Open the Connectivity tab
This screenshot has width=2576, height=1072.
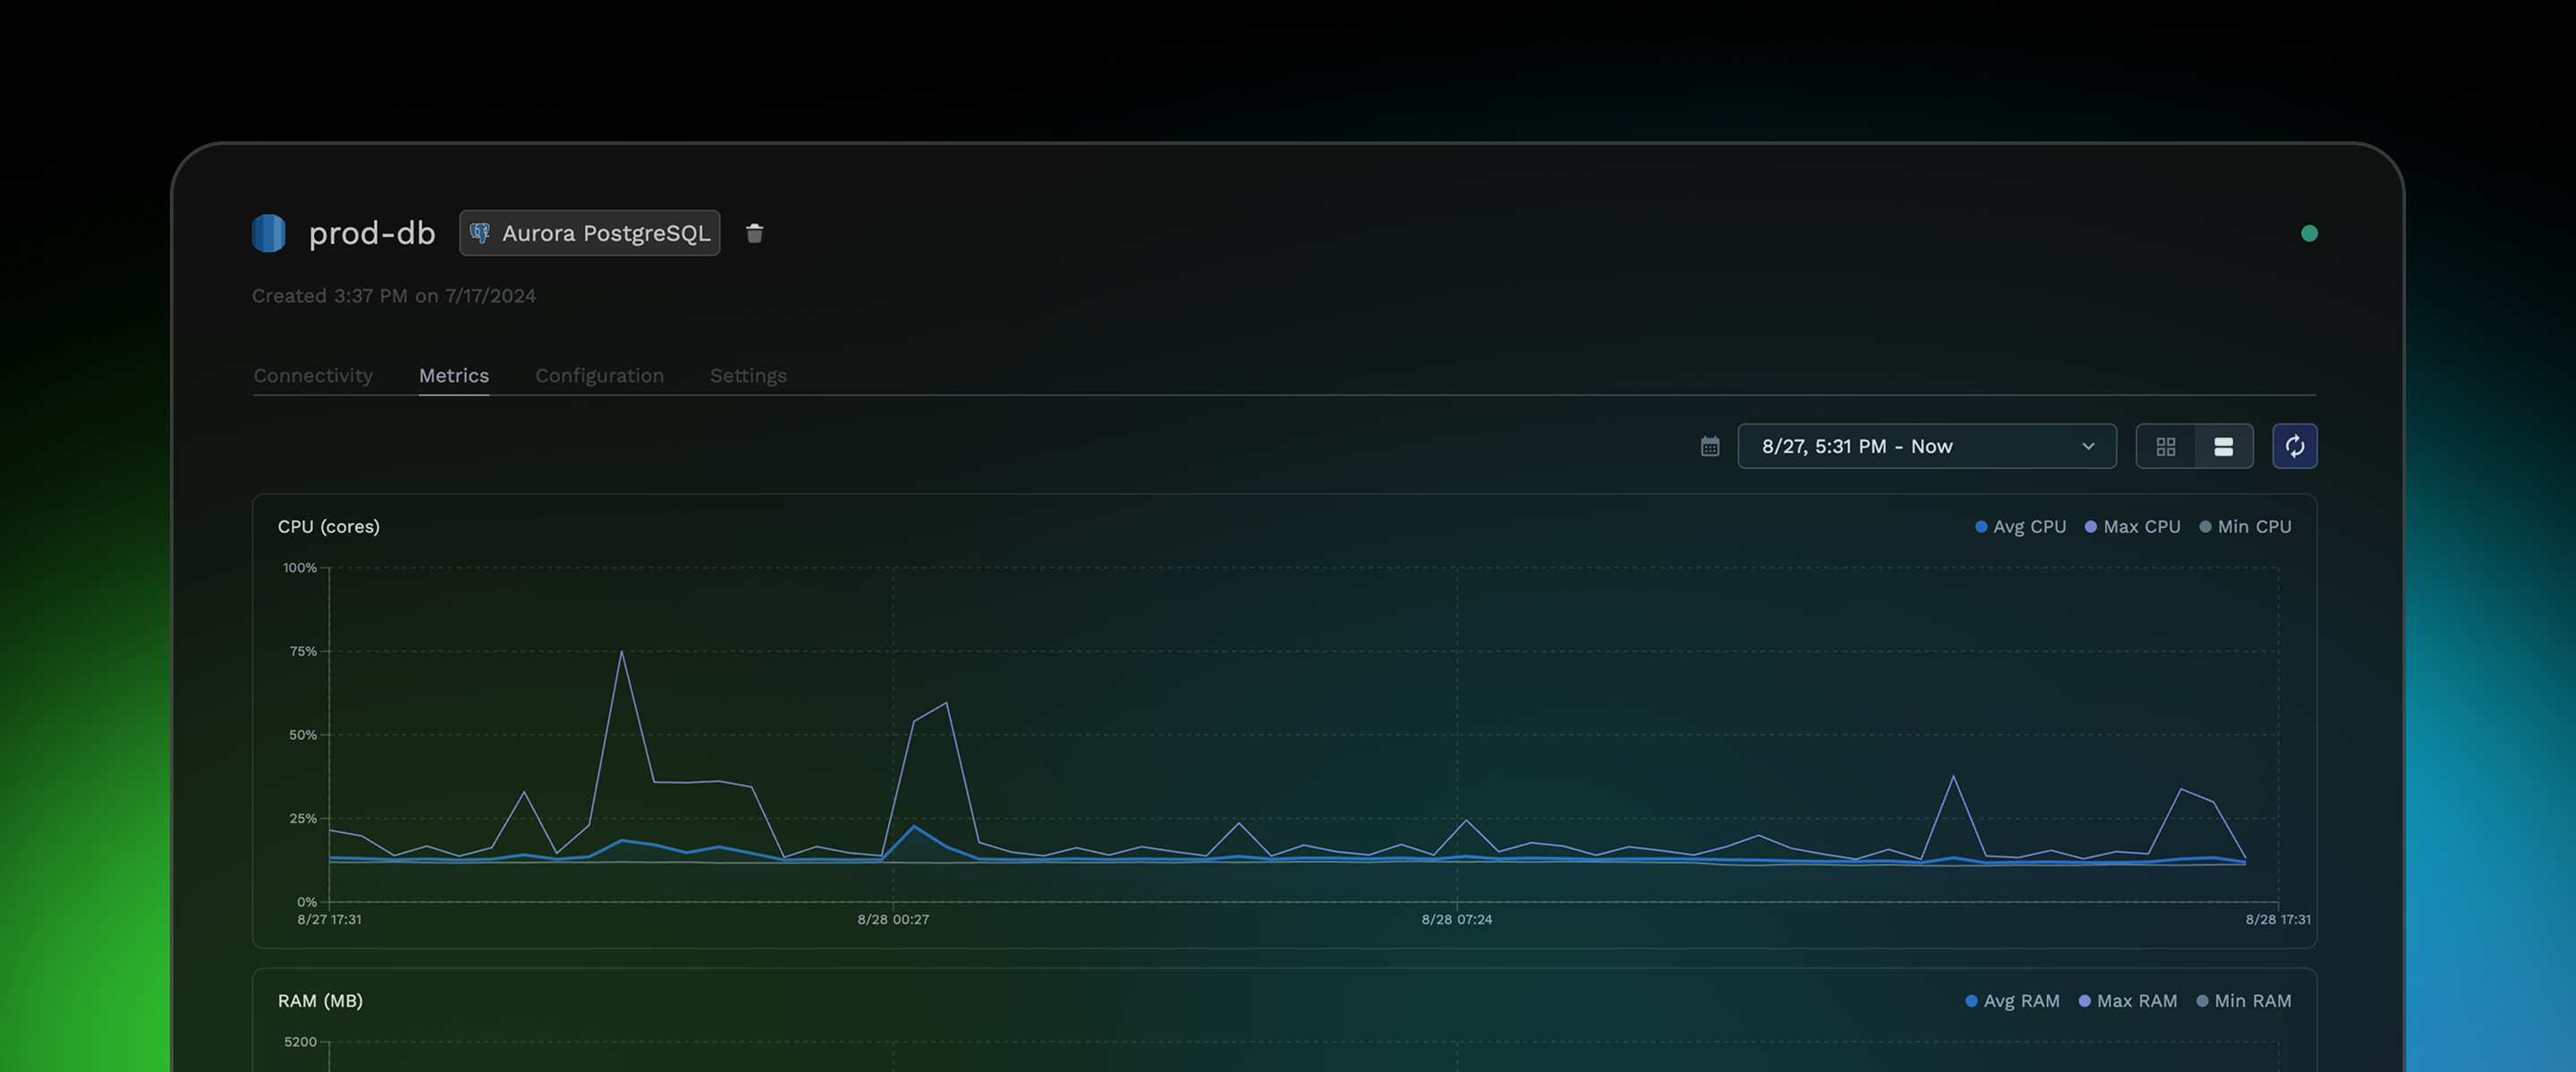[x=313, y=375]
